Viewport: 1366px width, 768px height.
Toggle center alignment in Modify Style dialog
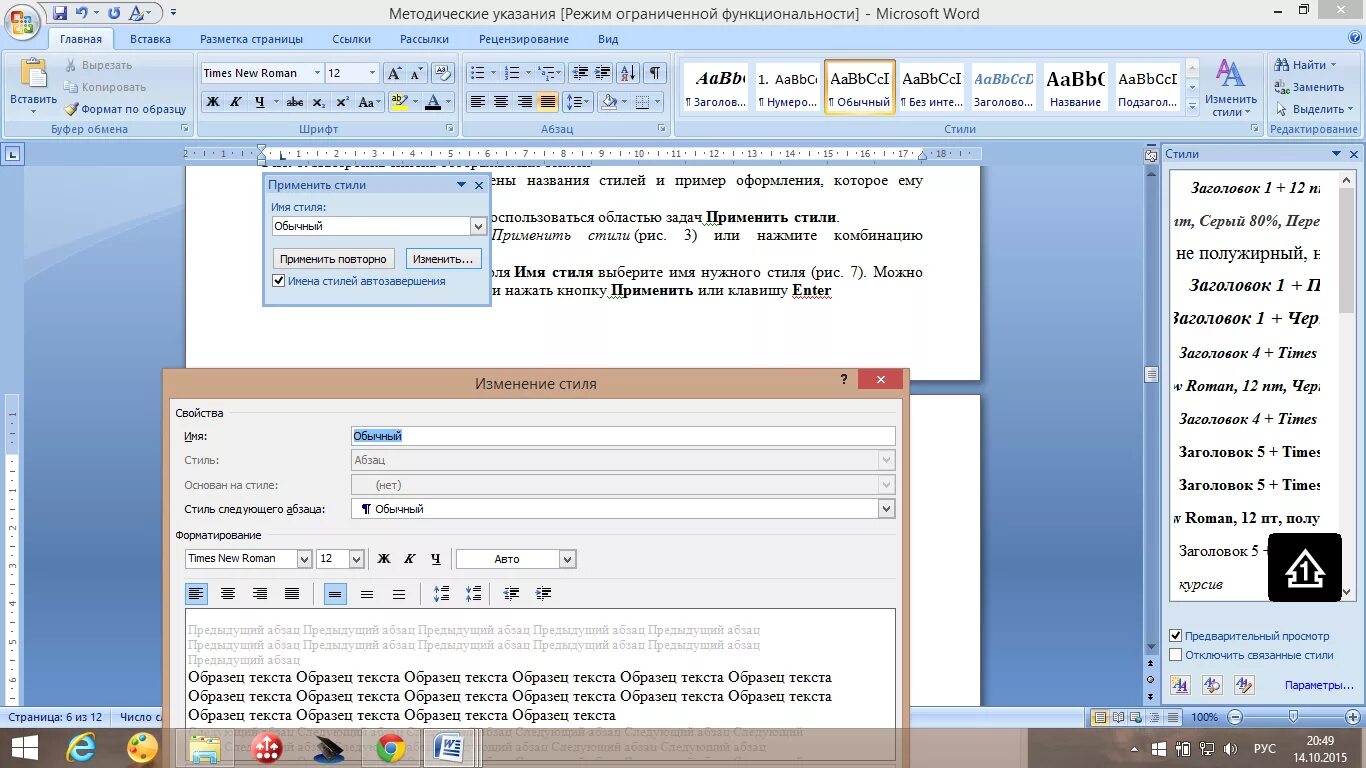coord(228,594)
